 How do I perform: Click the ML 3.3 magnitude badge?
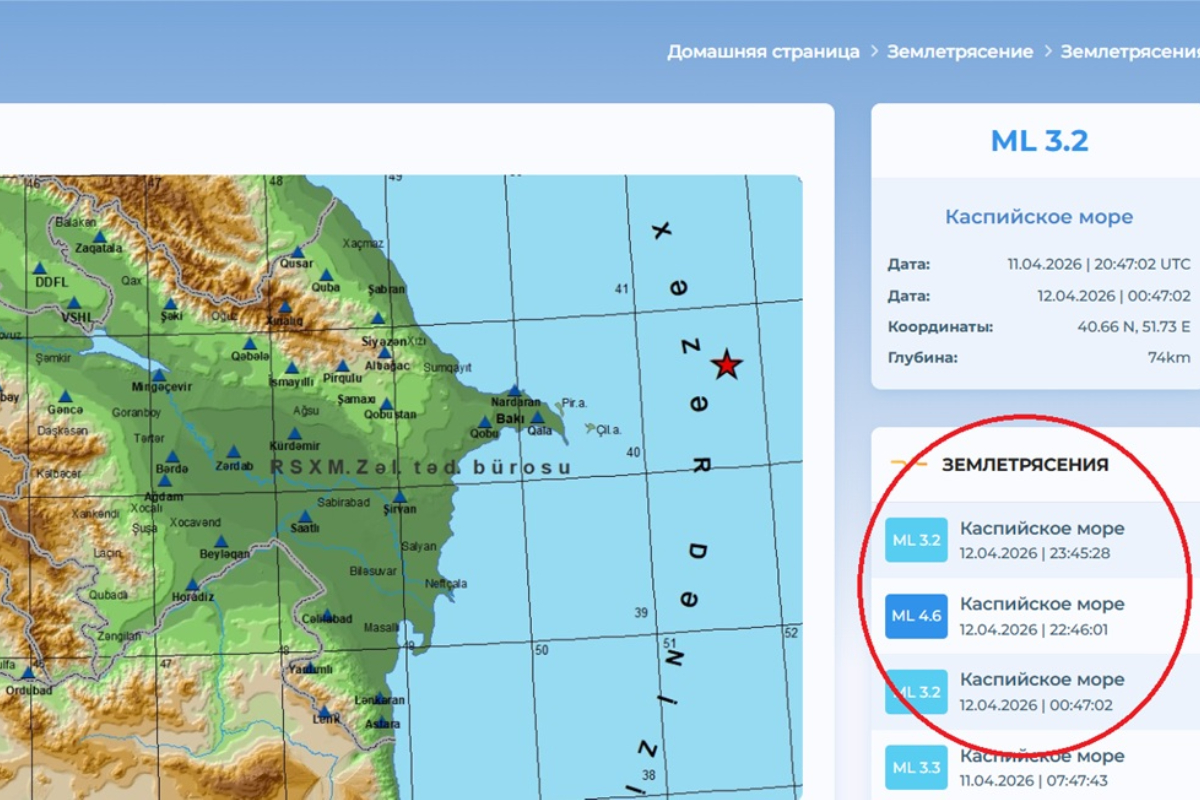tap(916, 768)
